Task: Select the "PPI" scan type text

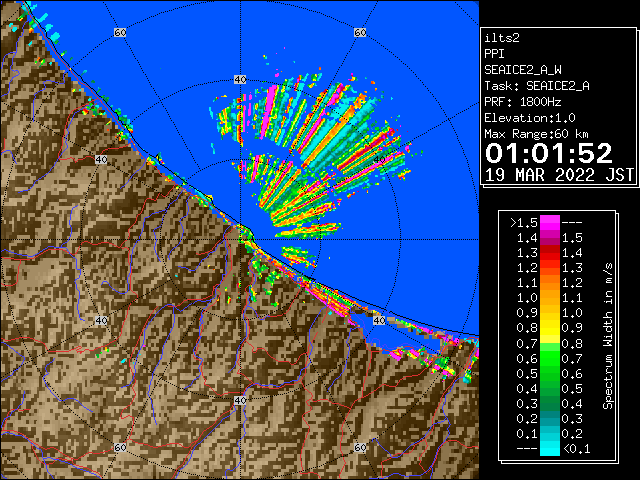Action: click(x=494, y=54)
